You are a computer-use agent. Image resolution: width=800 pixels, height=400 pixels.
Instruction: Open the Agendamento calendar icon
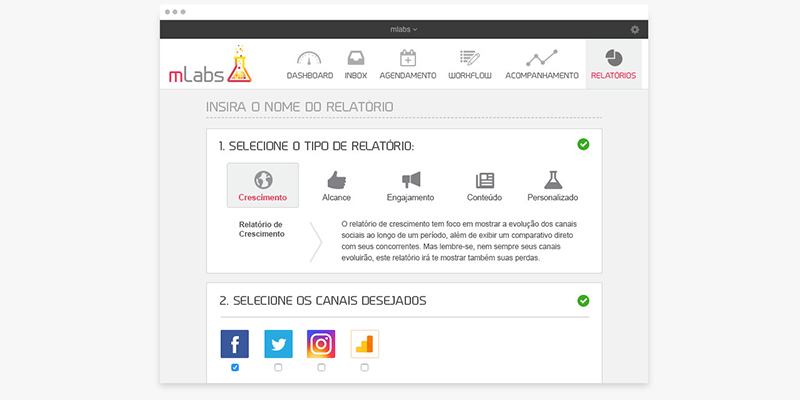tap(408, 58)
